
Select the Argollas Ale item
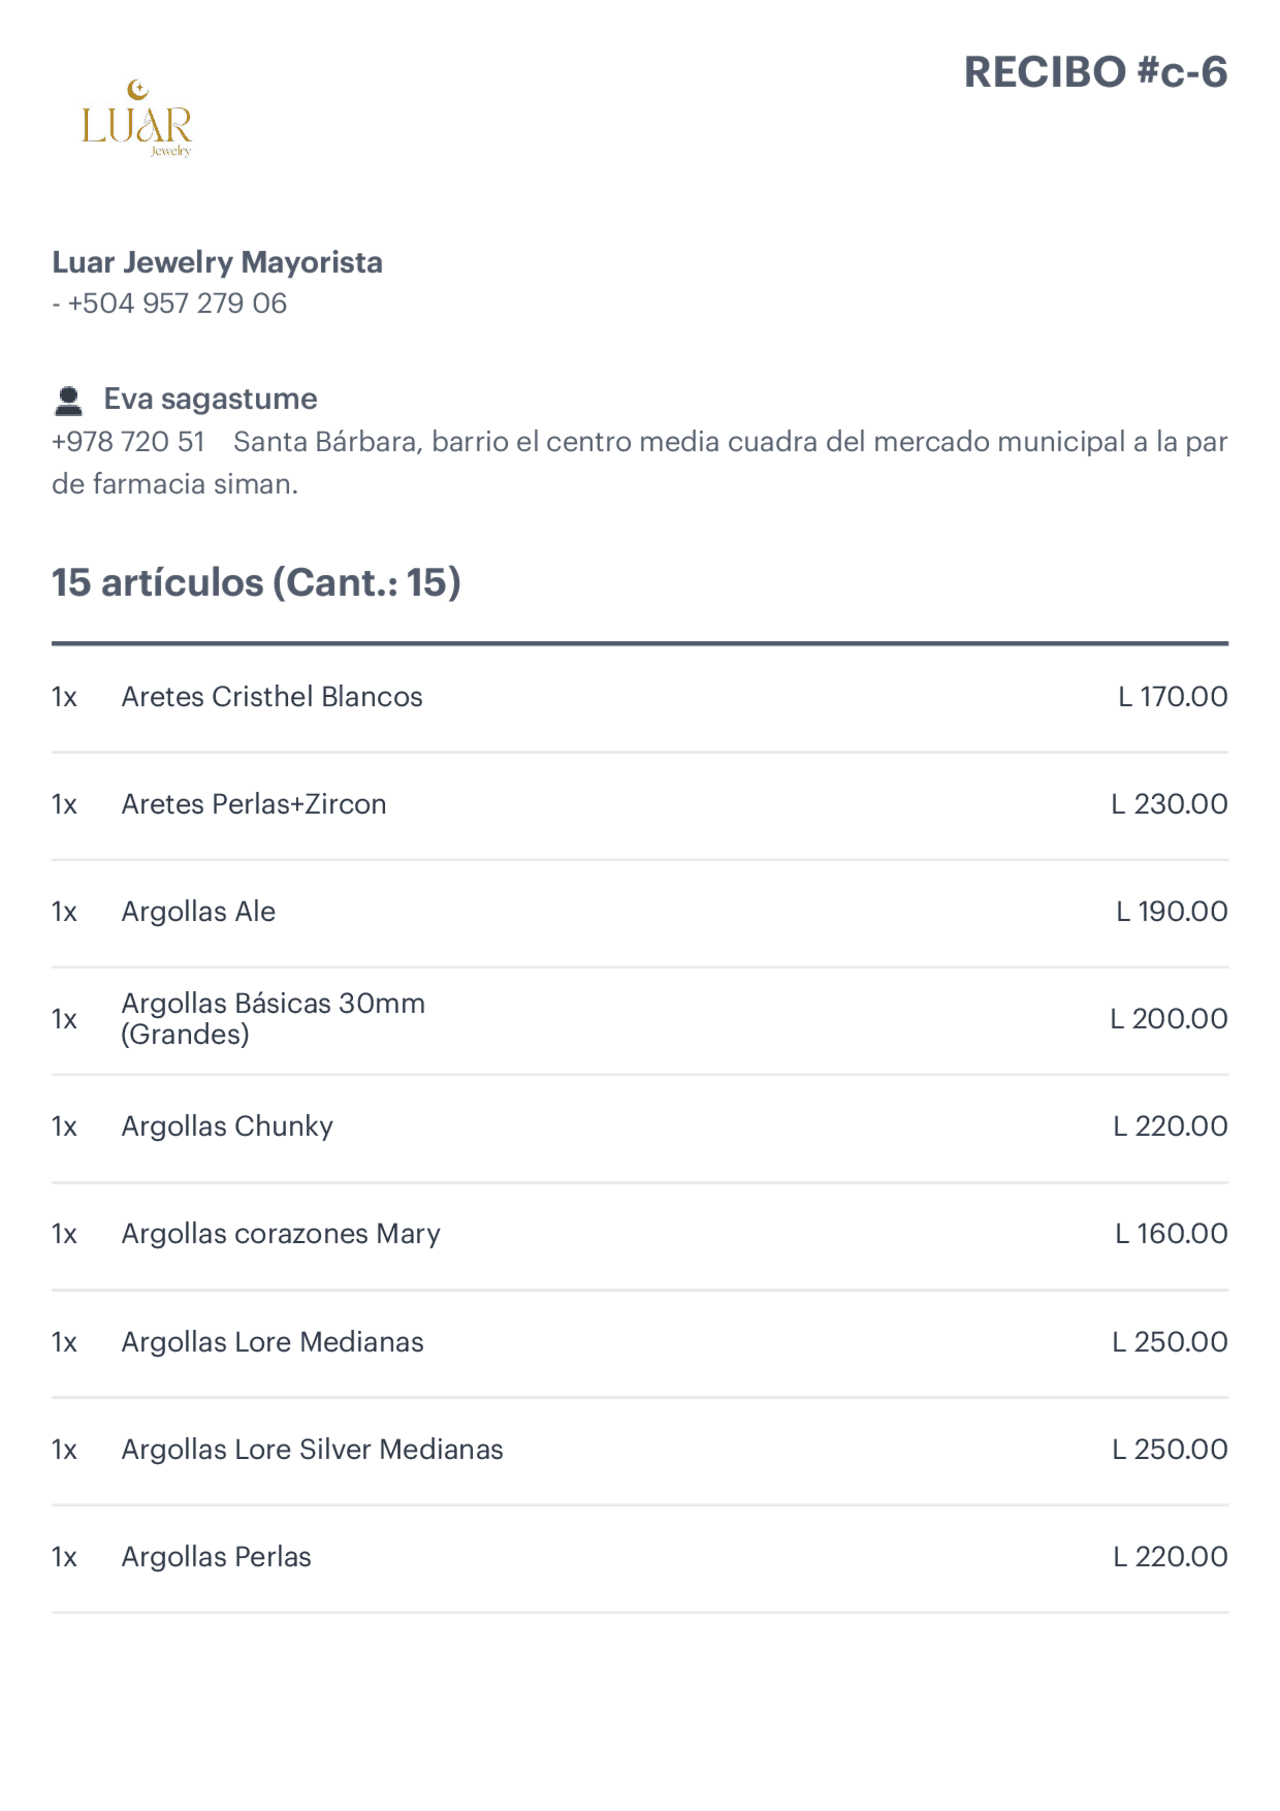pyautogui.click(x=198, y=912)
